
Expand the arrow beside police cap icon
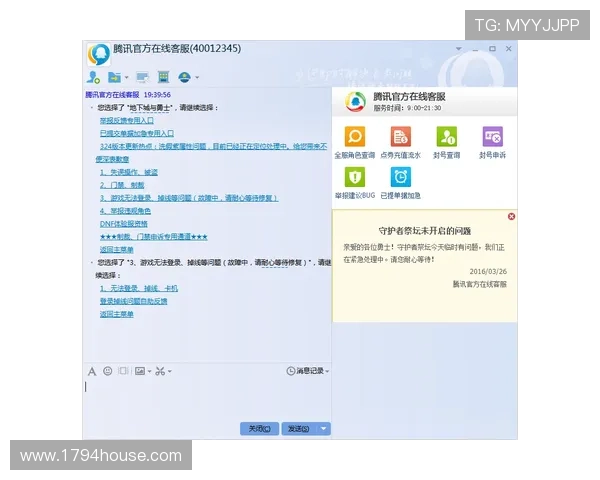coord(197,77)
